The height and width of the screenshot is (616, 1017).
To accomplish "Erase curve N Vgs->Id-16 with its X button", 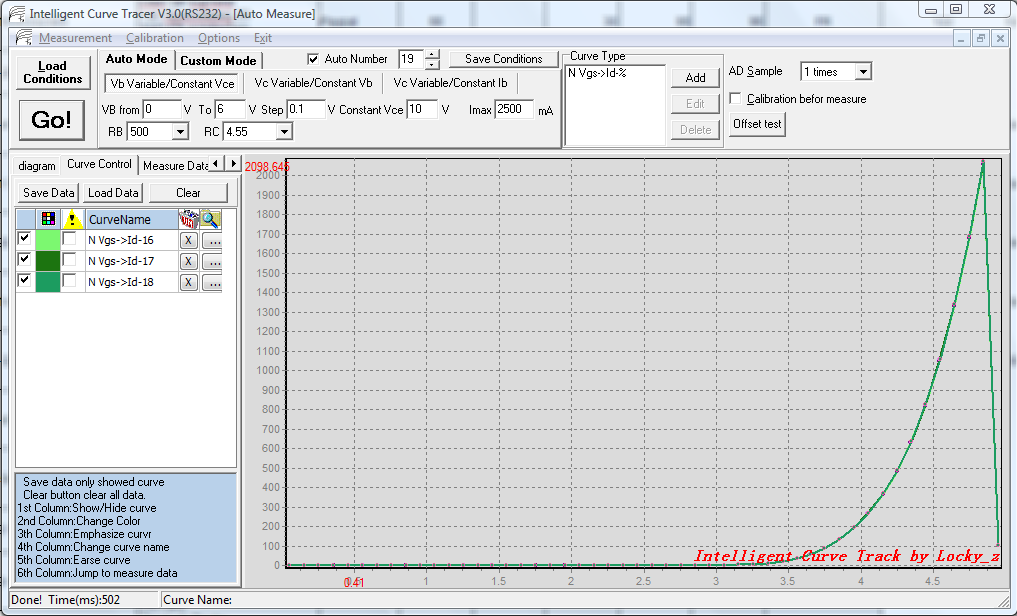I will pos(188,241).
